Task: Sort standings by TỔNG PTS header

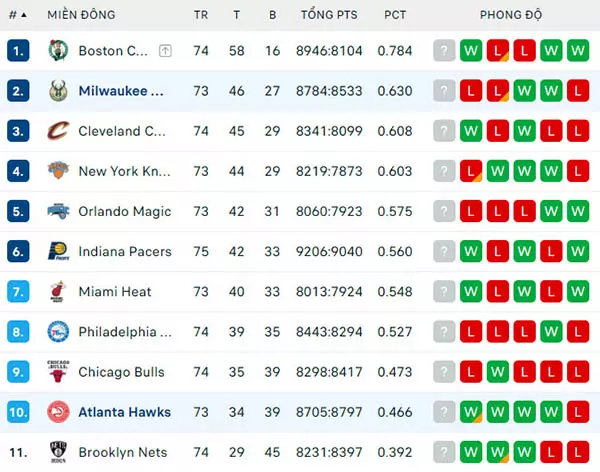Action: pyautogui.click(x=329, y=15)
